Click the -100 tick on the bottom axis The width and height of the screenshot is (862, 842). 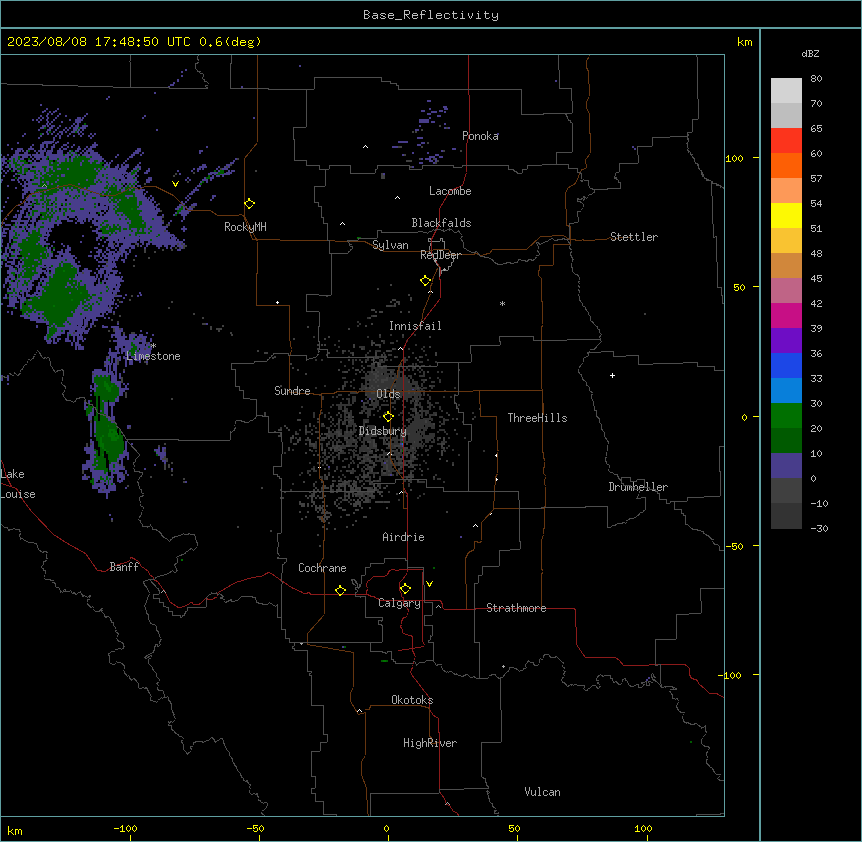click(126, 829)
